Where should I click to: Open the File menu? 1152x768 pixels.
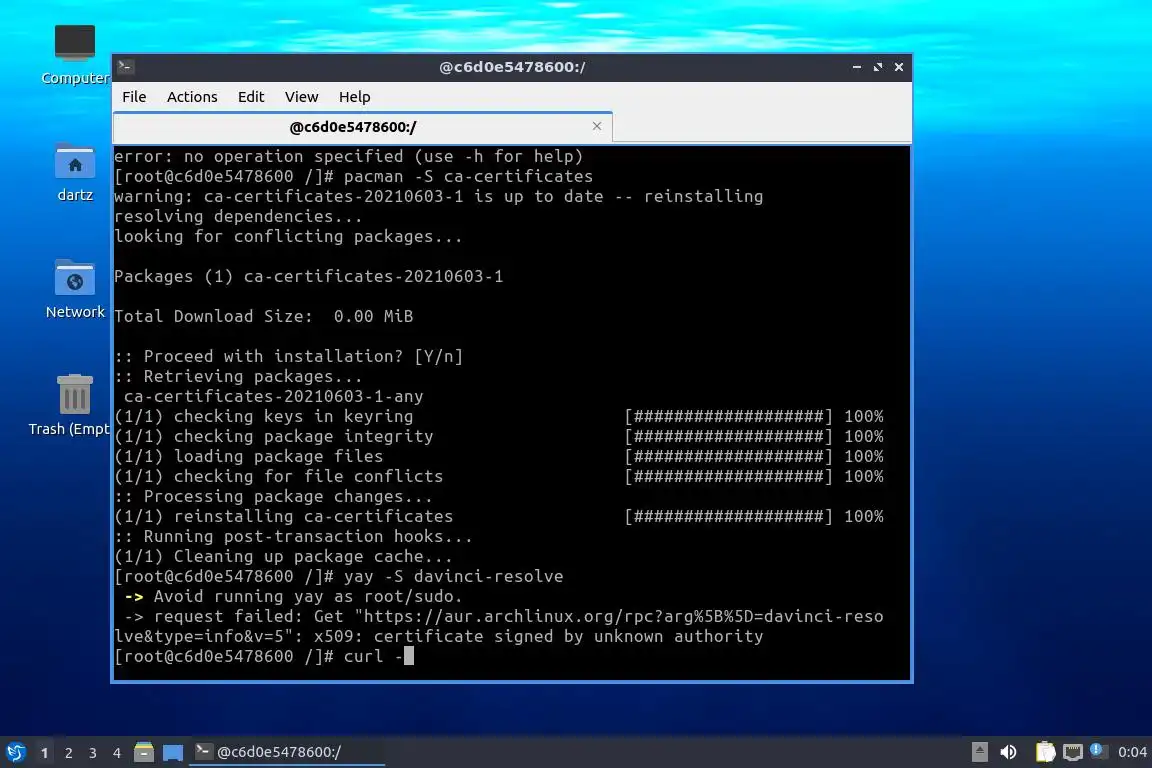pyautogui.click(x=134, y=97)
